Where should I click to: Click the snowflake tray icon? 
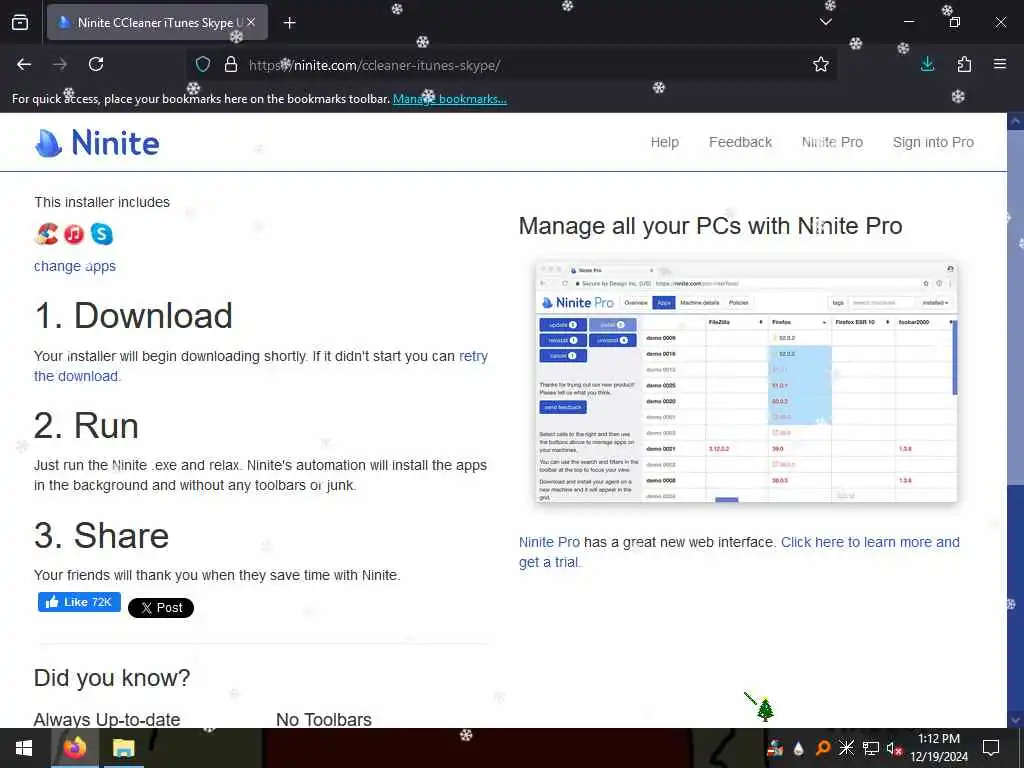pyautogui.click(x=846, y=748)
